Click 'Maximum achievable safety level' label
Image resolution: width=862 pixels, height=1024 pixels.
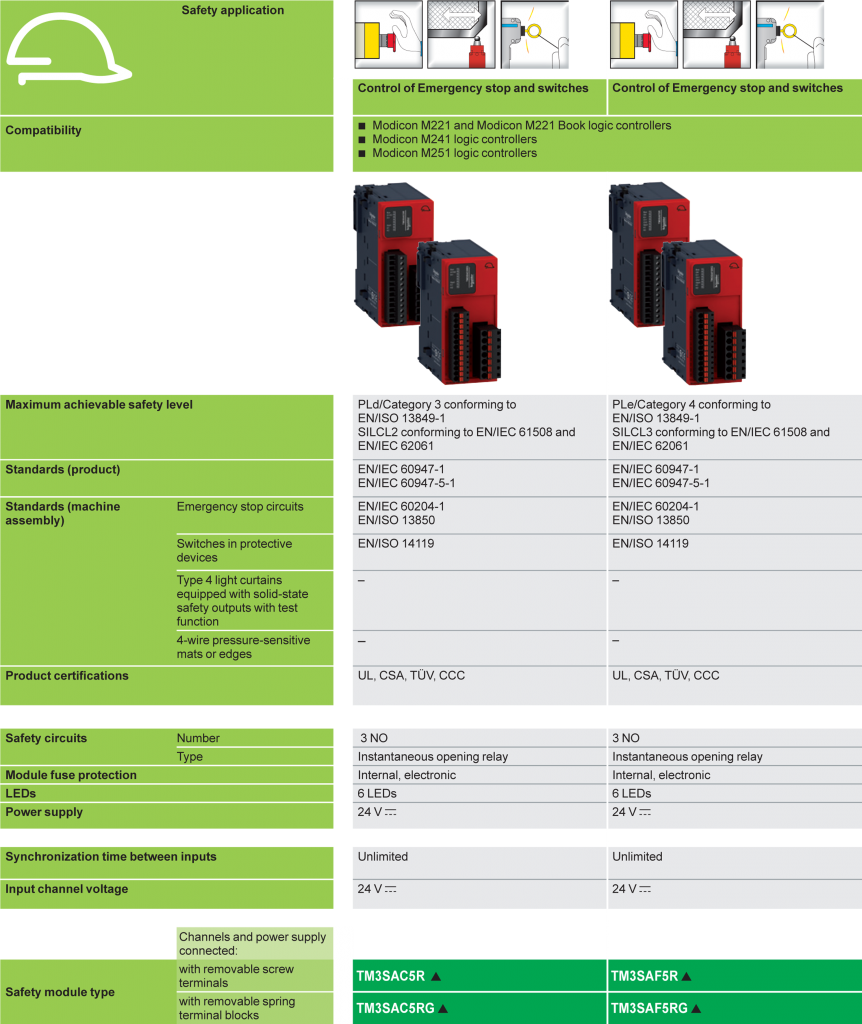click(99, 404)
